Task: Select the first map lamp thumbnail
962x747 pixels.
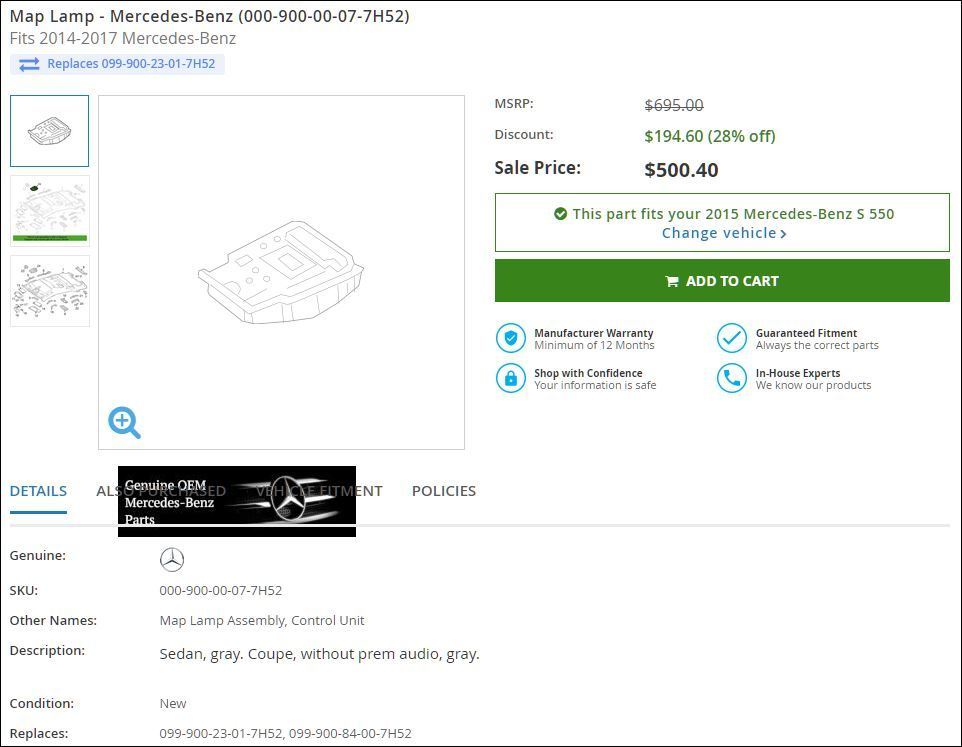Action: point(50,131)
